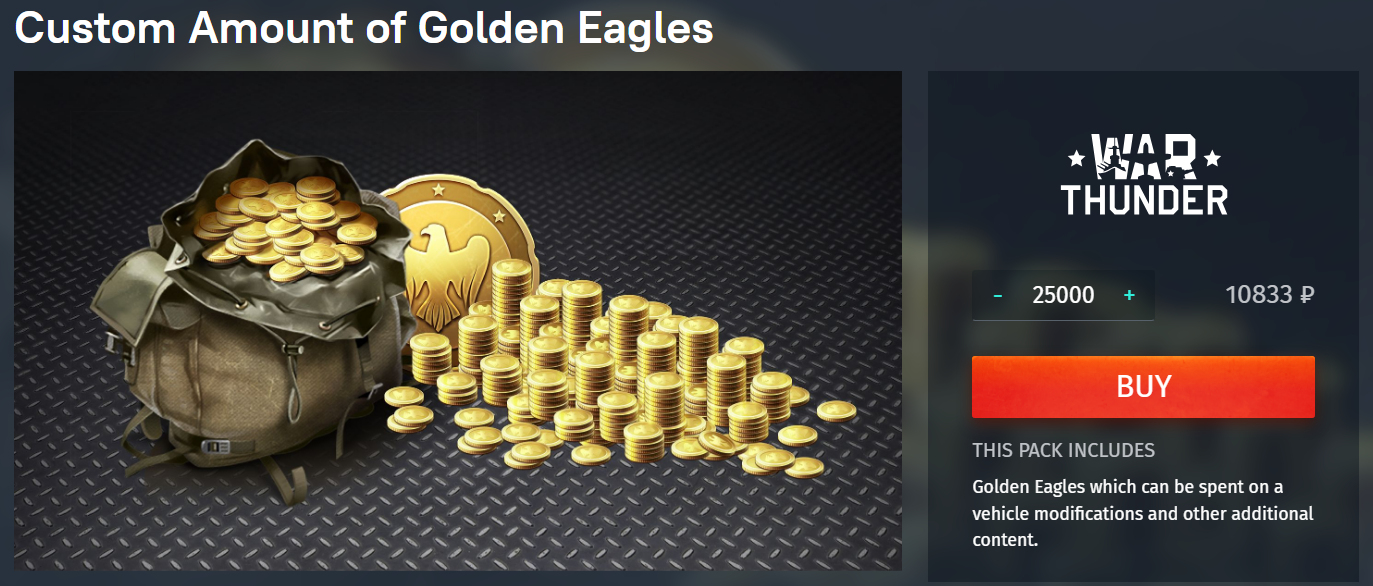Select the 'Custom Amount of Golden Eagles' title

364,28
